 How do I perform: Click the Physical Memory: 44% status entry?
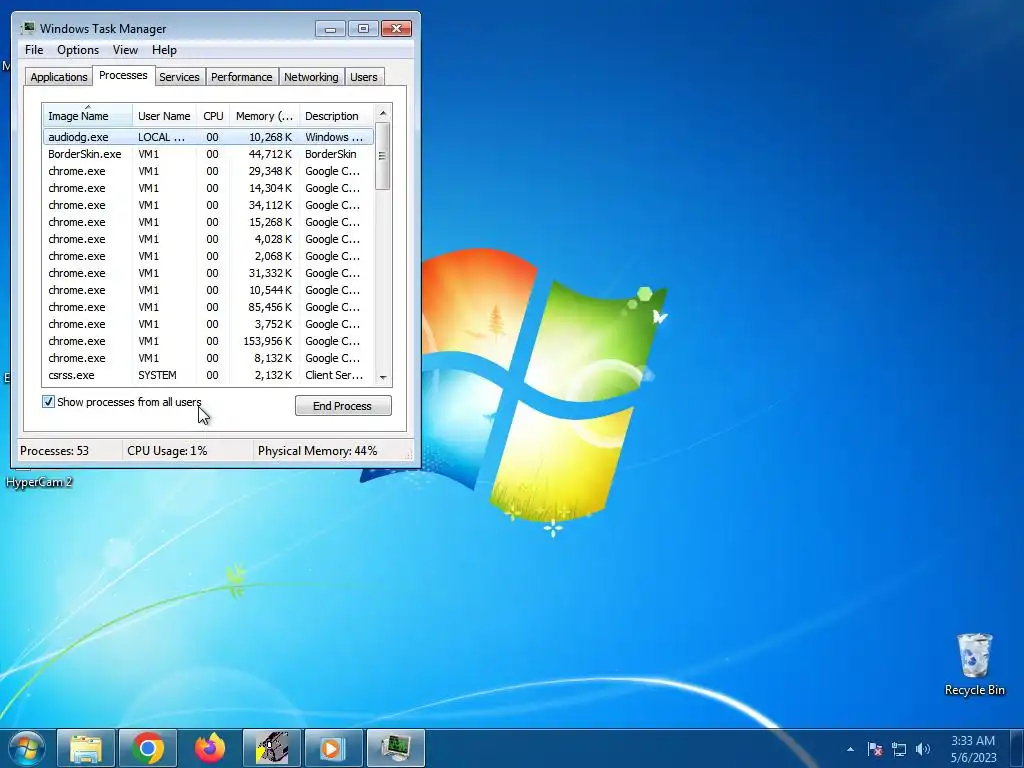(317, 451)
